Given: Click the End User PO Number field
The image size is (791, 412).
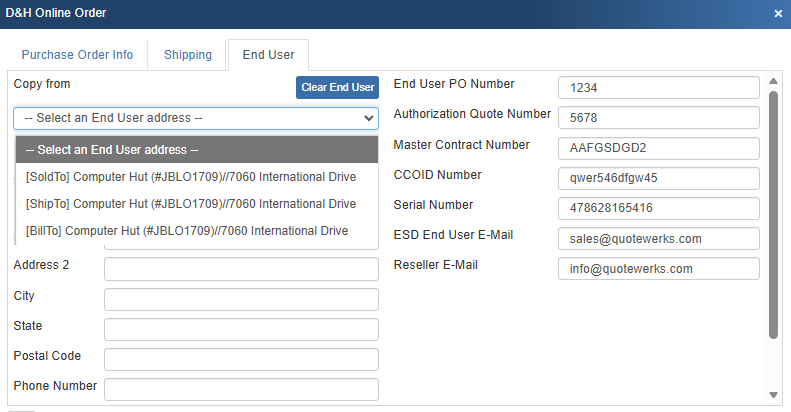Looking at the screenshot, I should 658,88.
